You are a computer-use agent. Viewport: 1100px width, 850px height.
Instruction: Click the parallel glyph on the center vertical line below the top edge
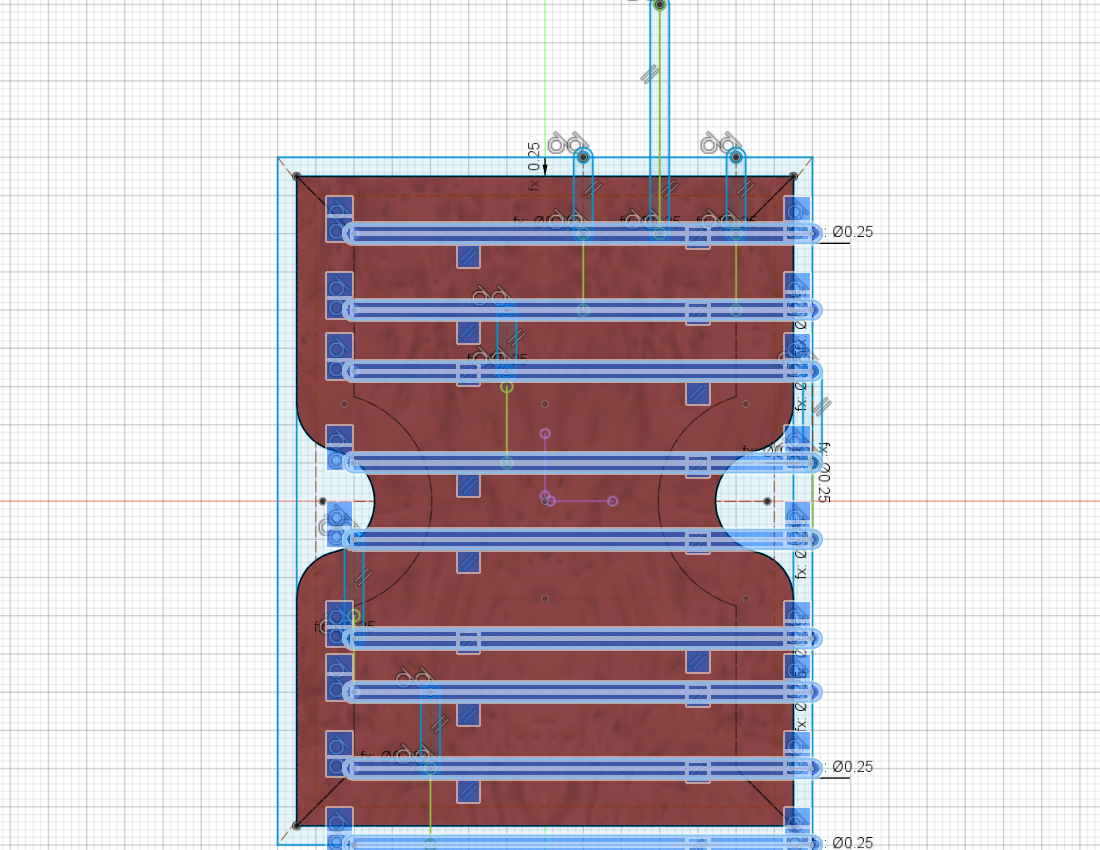669,188
